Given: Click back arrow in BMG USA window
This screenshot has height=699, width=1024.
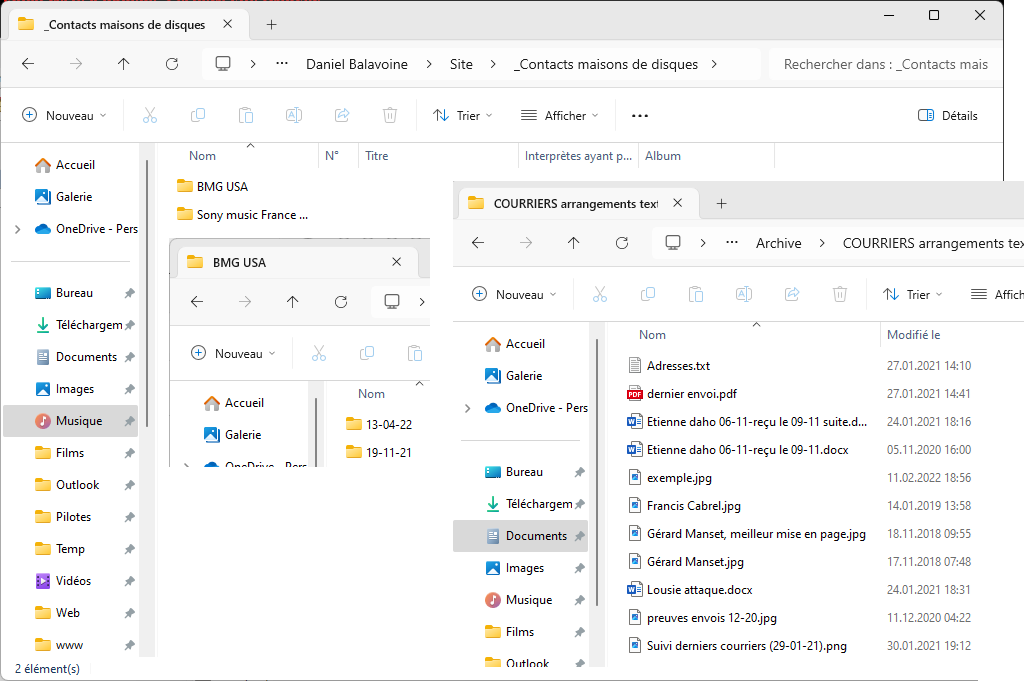Looking at the screenshot, I should (197, 302).
